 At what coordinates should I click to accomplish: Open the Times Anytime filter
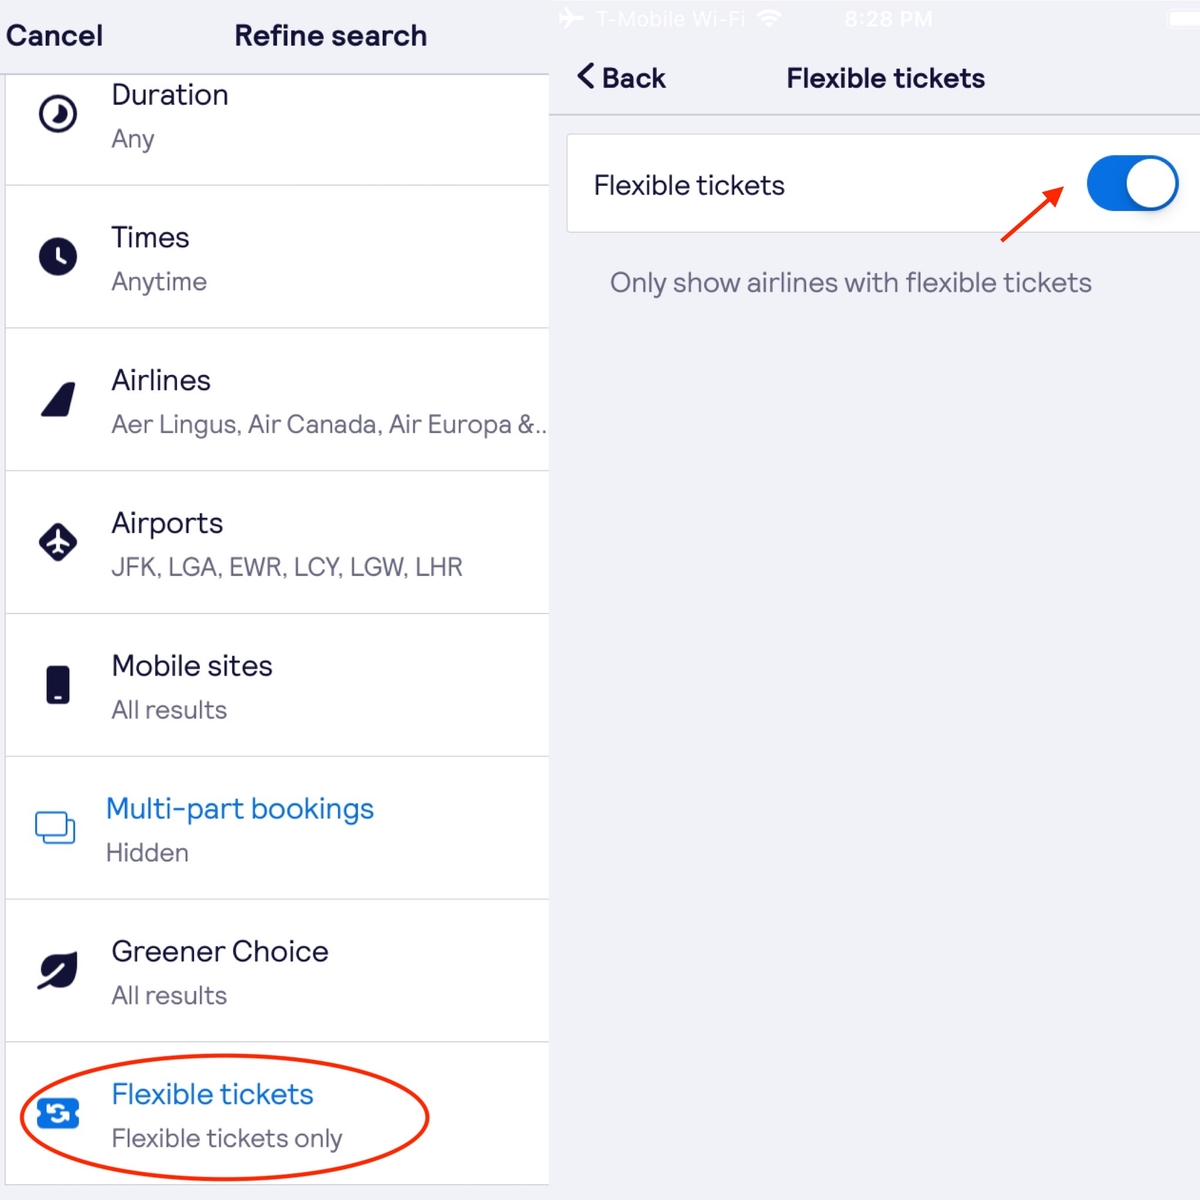click(x=277, y=257)
